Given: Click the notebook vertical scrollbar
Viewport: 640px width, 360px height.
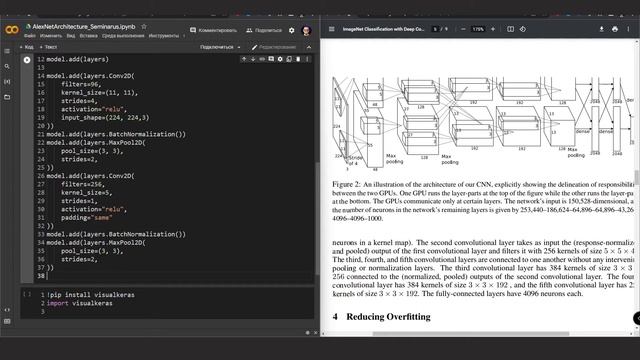Looking at the screenshot, I should click(x=317, y=218).
